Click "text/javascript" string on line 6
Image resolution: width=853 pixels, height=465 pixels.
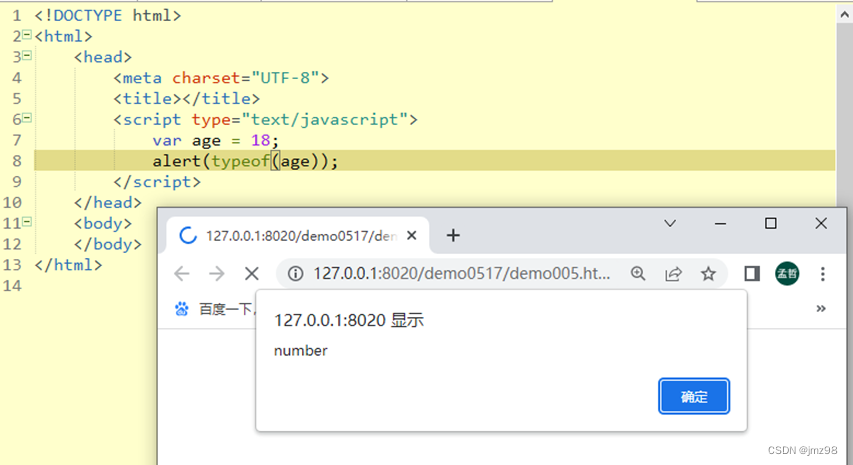pyautogui.click(x=324, y=119)
